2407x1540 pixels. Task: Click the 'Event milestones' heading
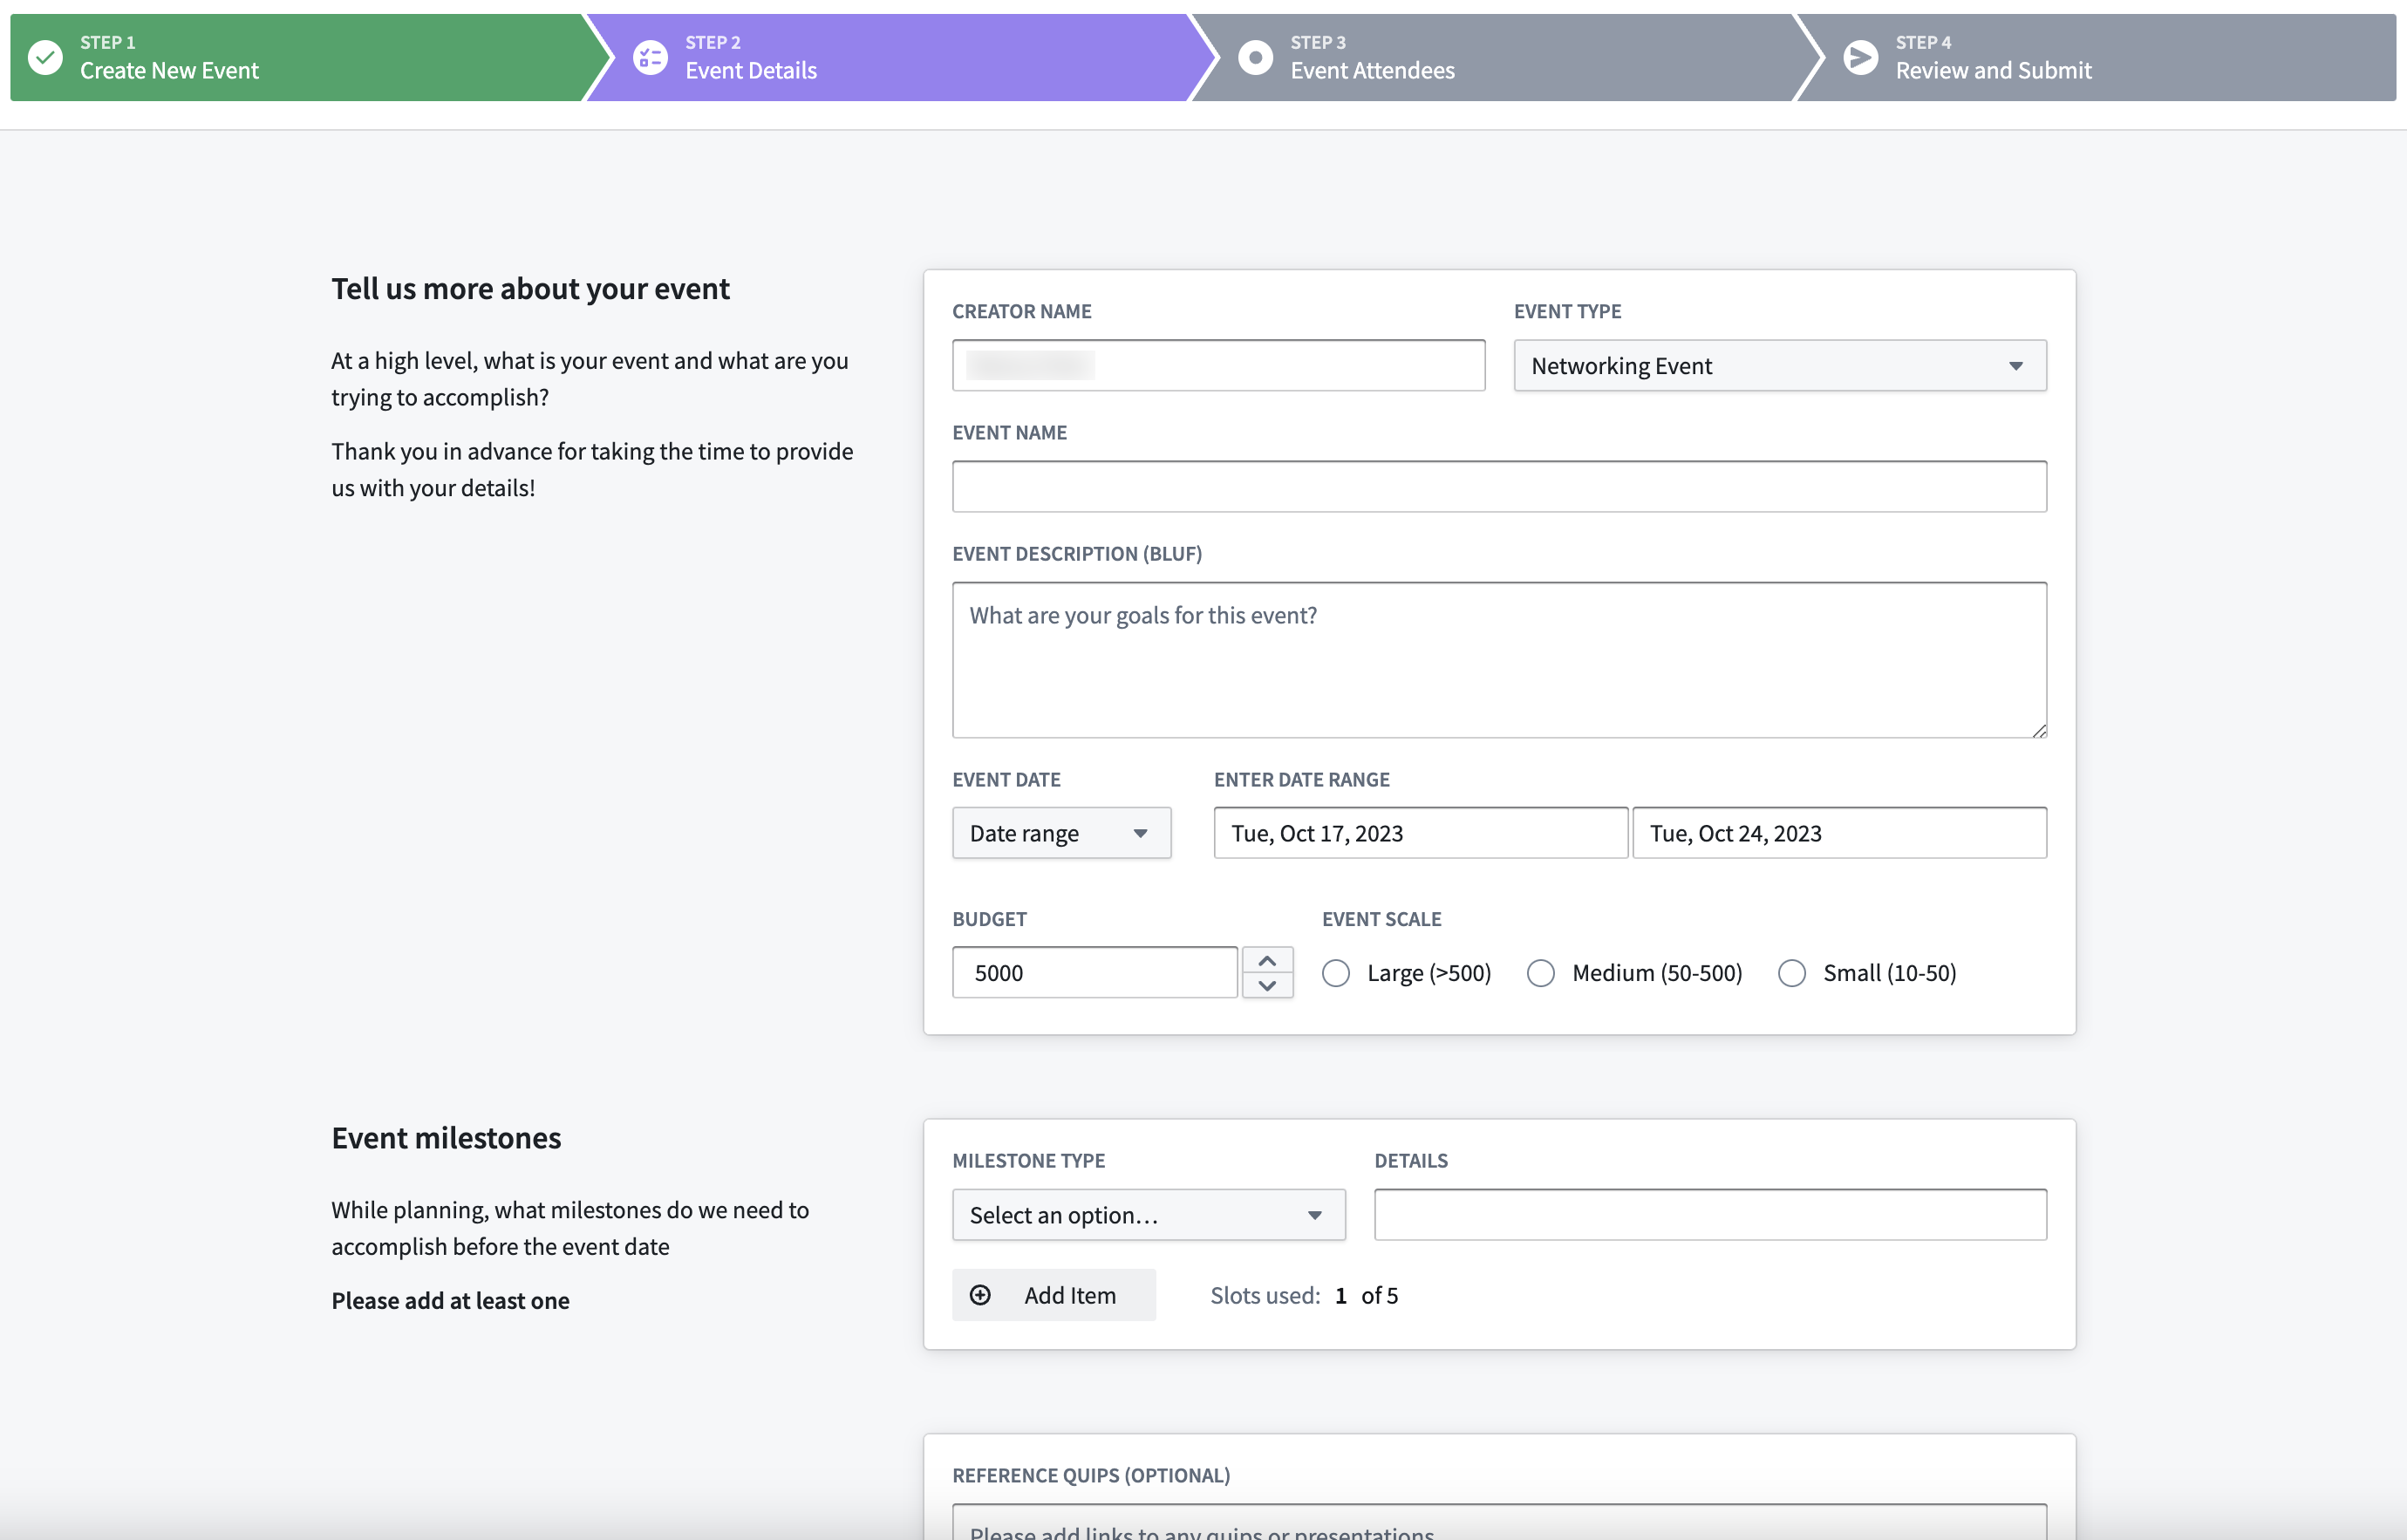pyautogui.click(x=446, y=1138)
